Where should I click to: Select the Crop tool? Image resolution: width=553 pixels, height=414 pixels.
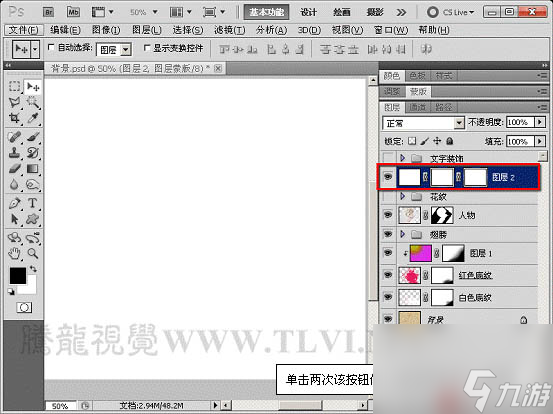point(14,118)
